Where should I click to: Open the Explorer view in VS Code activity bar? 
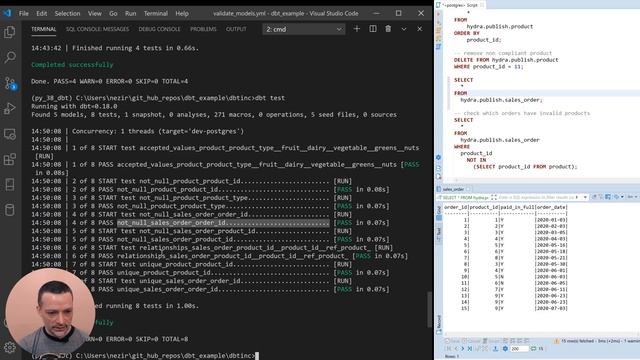[x=10, y=32]
